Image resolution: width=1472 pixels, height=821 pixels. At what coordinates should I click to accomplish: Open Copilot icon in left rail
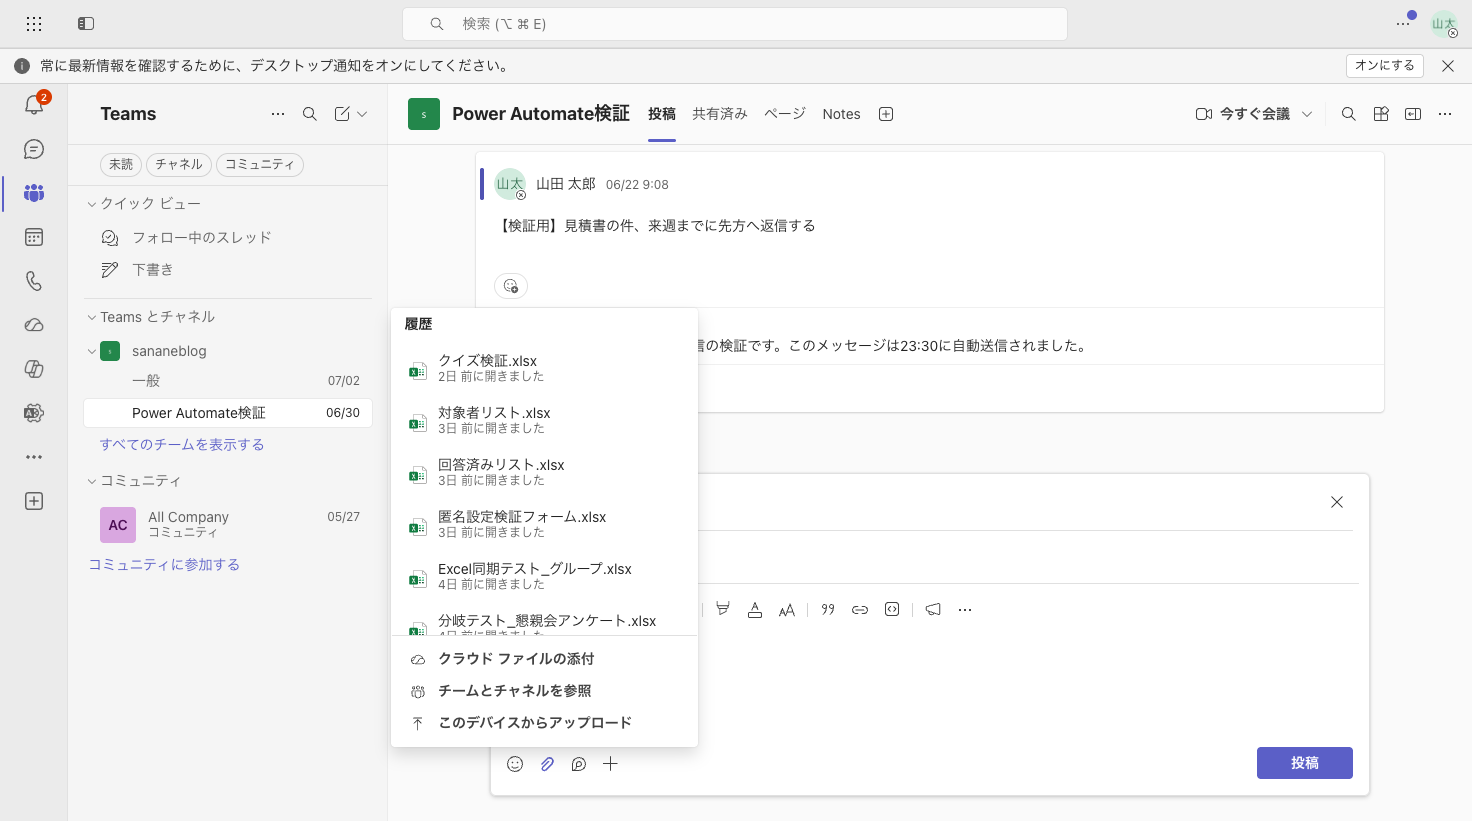[x=34, y=369]
